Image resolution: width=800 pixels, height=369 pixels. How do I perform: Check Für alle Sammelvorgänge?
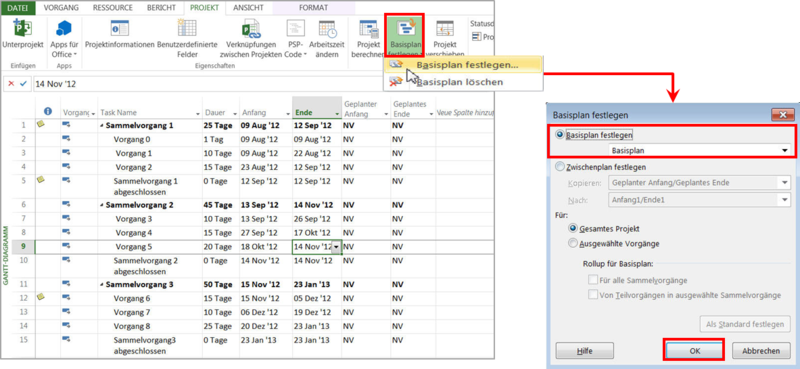point(593,280)
